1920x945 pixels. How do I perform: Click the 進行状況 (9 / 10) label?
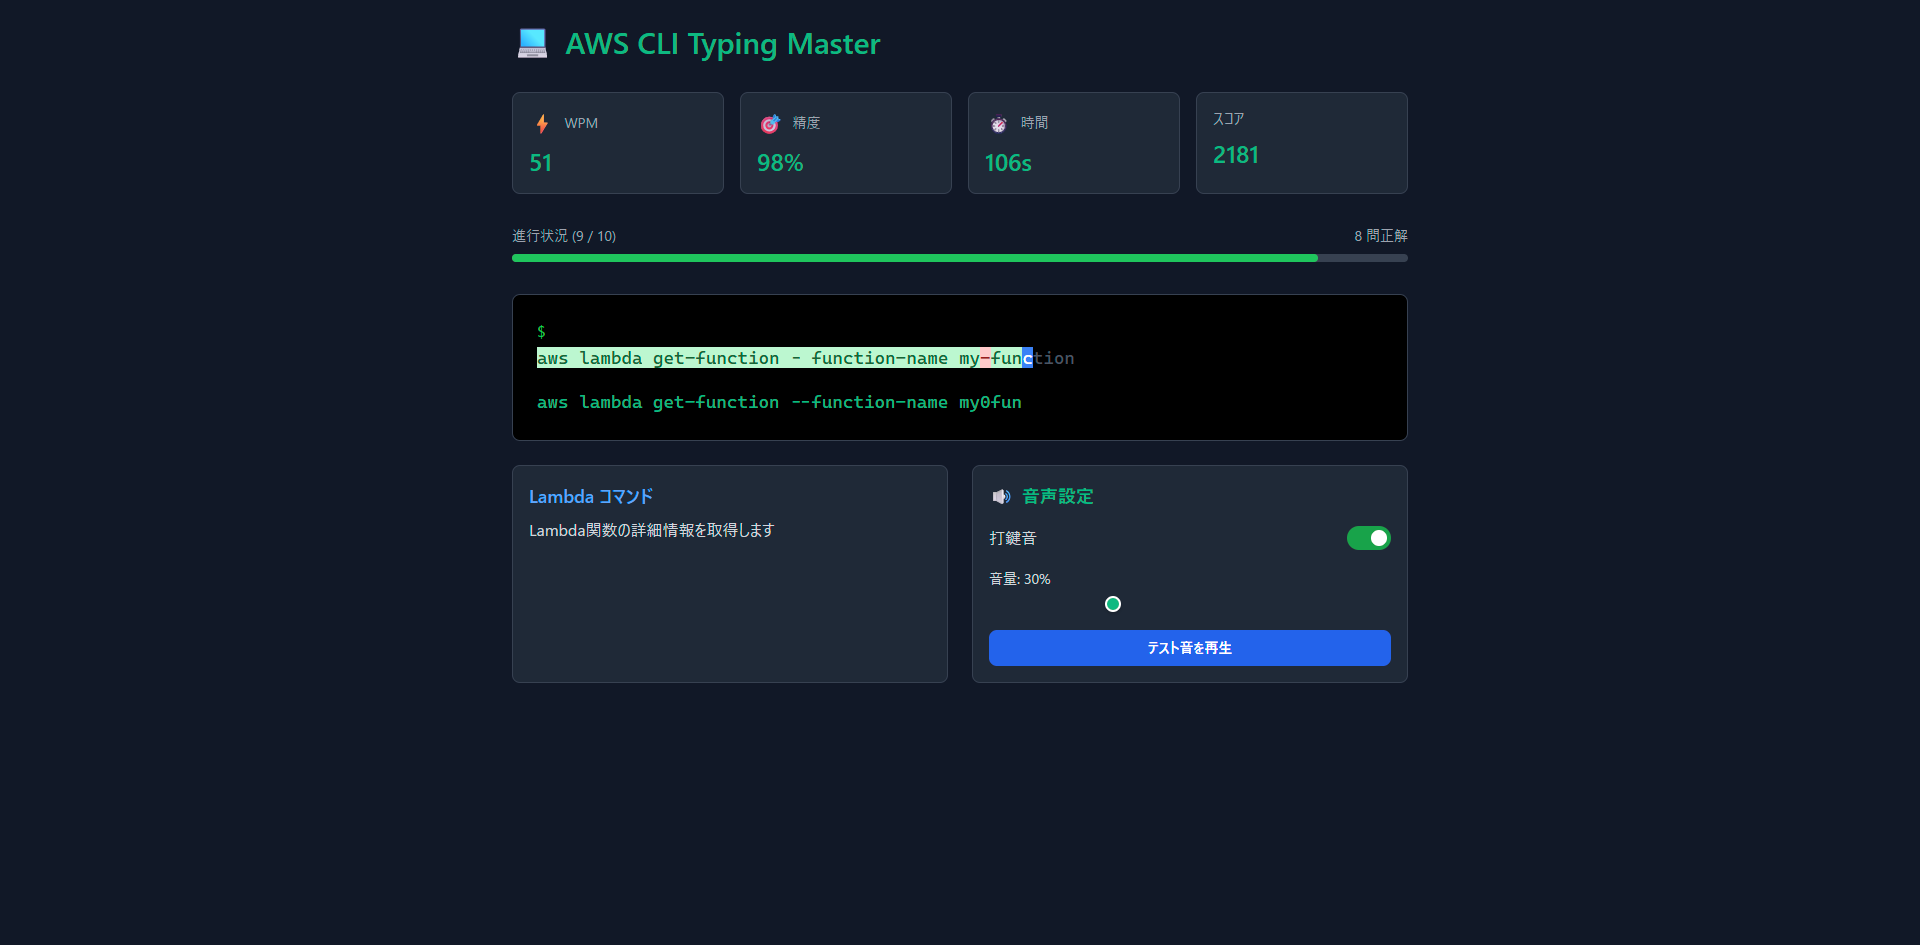coord(564,236)
